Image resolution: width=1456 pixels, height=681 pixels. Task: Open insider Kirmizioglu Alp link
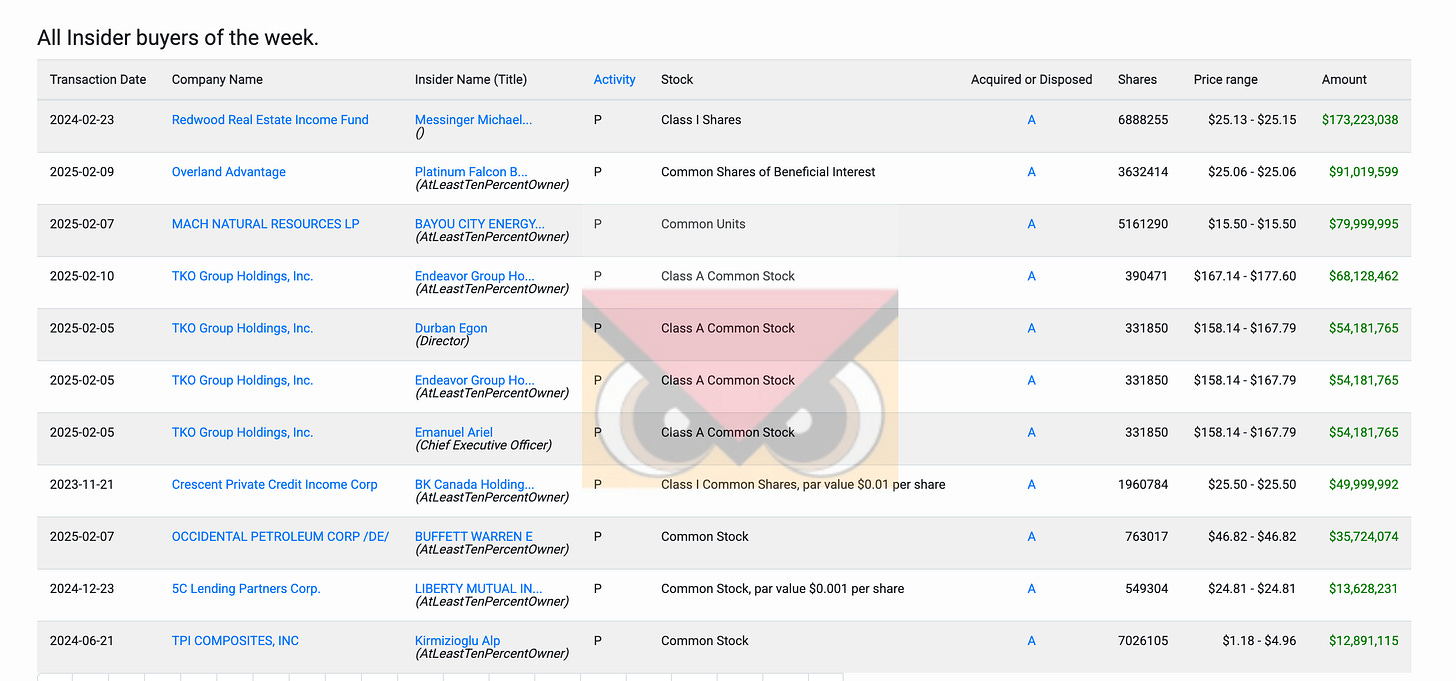(457, 639)
